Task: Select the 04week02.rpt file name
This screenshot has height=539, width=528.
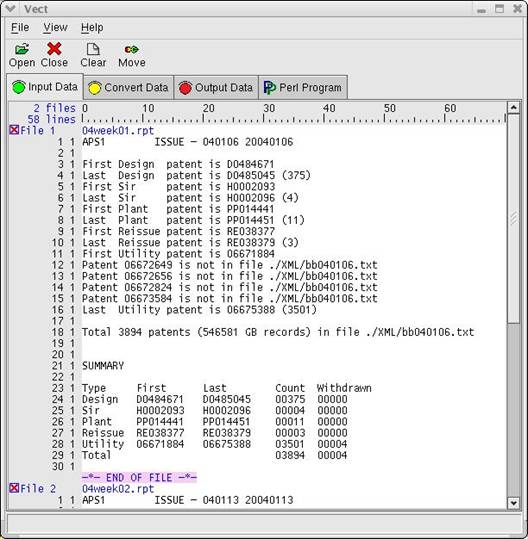Action: tap(118, 489)
